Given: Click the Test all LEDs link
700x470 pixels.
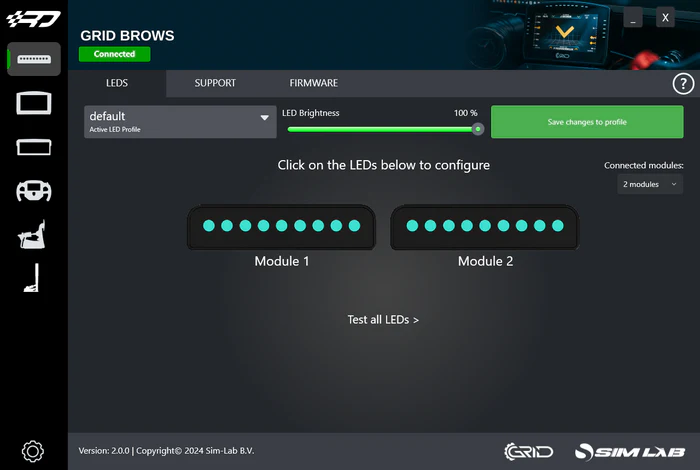Looking at the screenshot, I should tap(383, 320).
